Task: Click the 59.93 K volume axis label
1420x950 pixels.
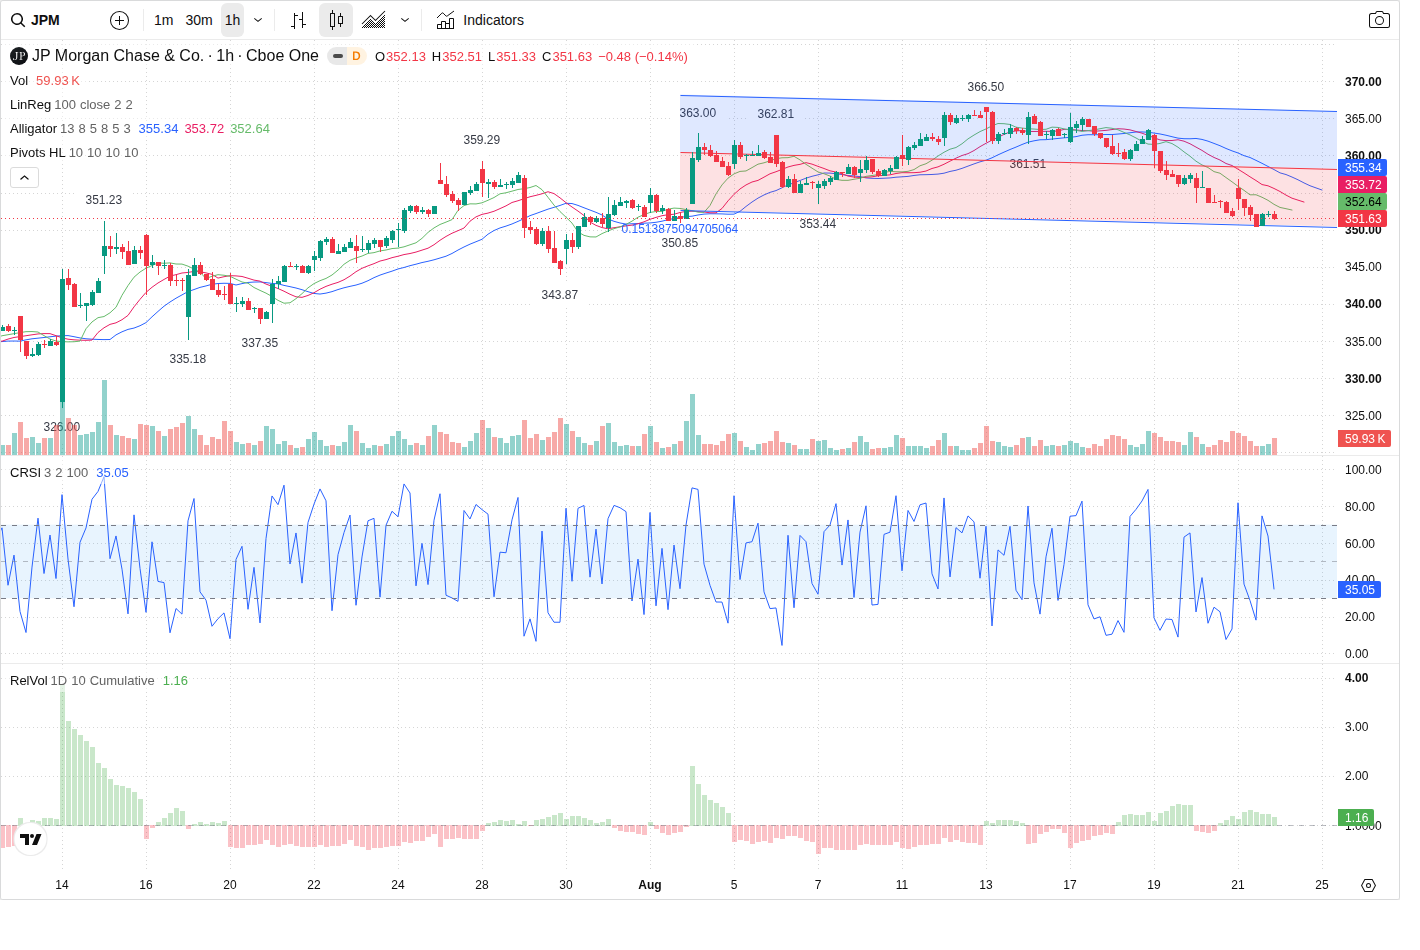Action: [x=1364, y=439]
